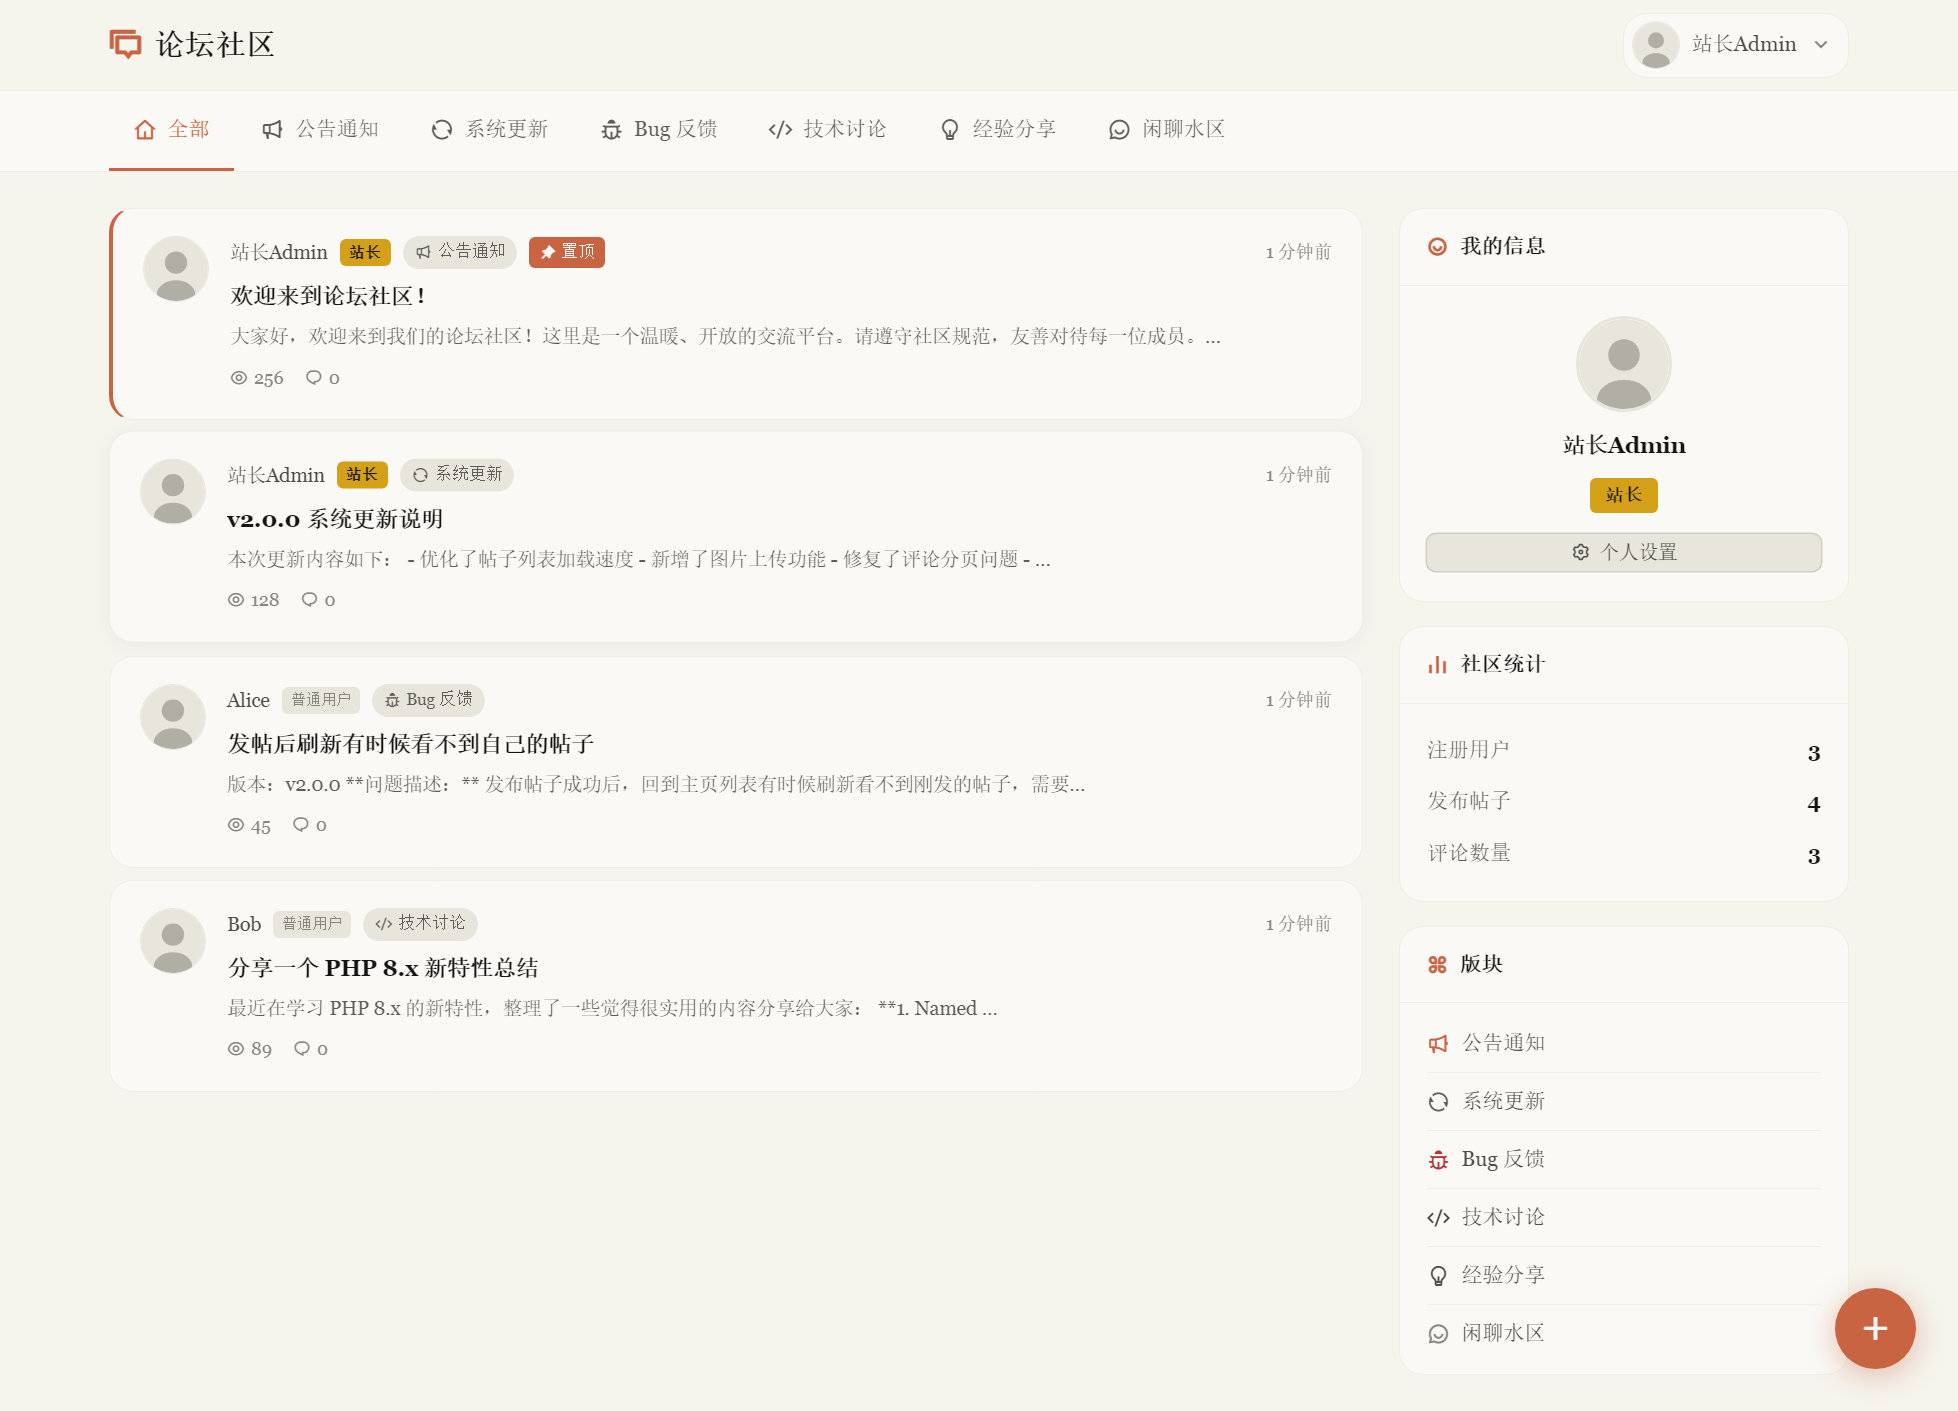Open Bug 反馈 in the 版块 sidebar list
This screenshot has width=1958, height=1411.
[1623, 1160]
